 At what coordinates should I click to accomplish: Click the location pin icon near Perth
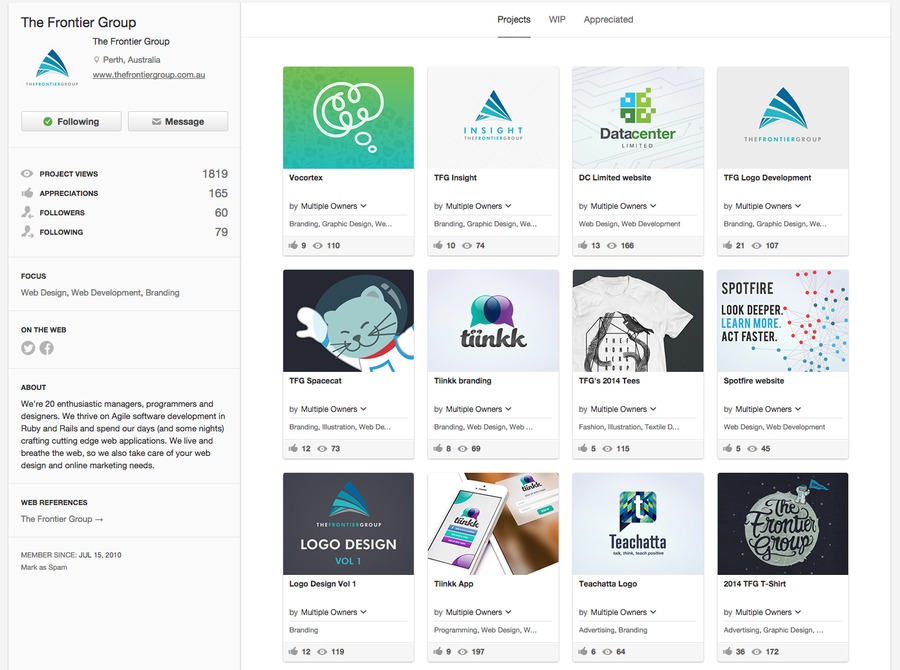[x=96, y=60]
